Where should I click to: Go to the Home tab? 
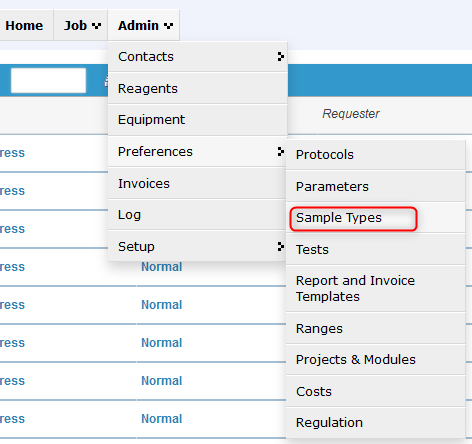(x=24, y=25)
